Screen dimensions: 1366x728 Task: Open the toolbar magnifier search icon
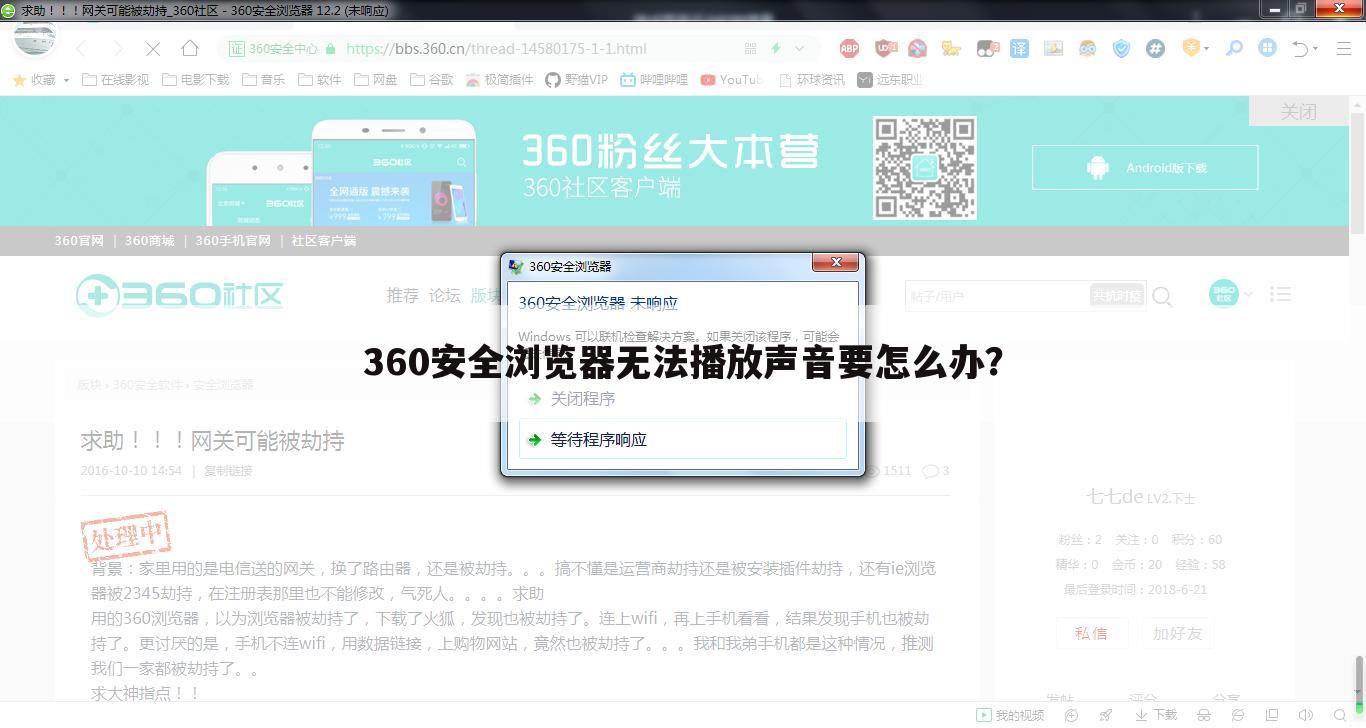point(1234,48)
